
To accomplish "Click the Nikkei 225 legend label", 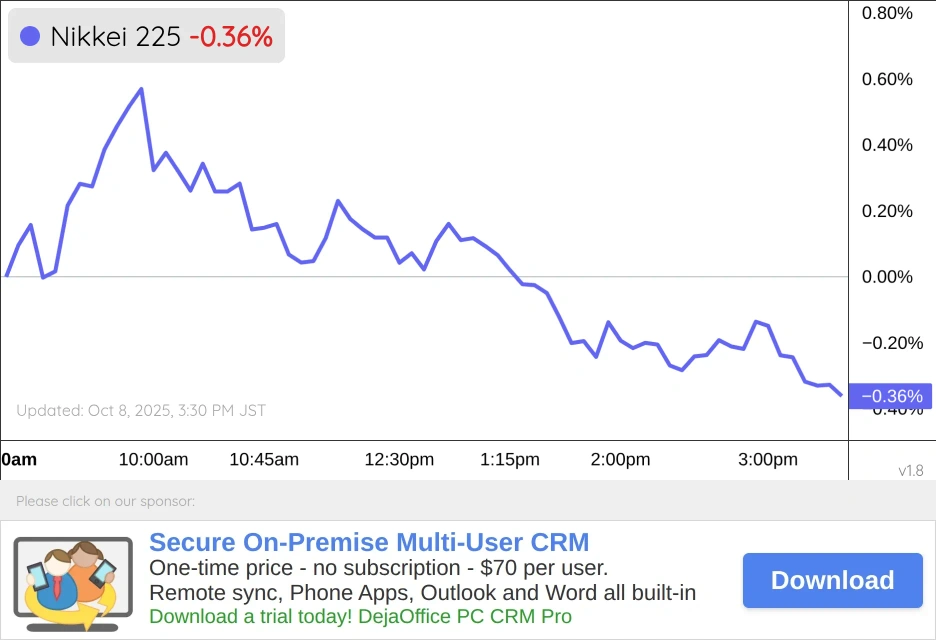I will tap(115, 37).
